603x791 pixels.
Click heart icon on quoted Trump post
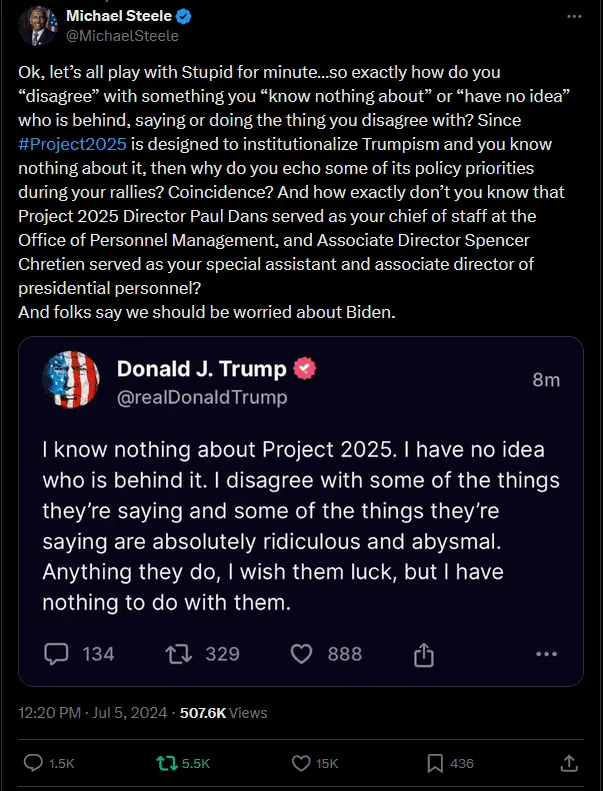point(302,654)
